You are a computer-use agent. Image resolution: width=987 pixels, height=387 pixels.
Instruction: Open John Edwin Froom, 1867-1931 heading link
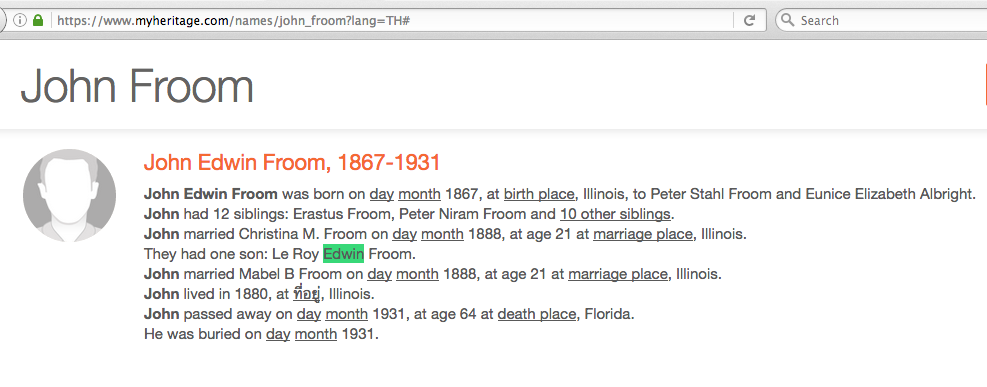click(291, 162)
